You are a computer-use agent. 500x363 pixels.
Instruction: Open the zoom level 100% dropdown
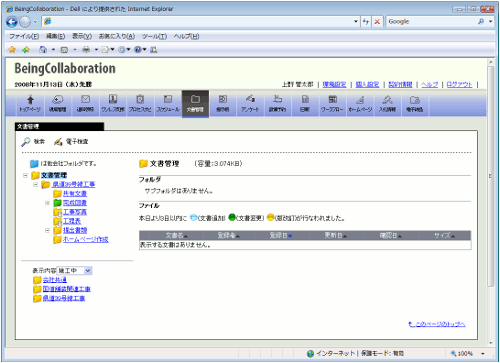(x=483, y=354)
